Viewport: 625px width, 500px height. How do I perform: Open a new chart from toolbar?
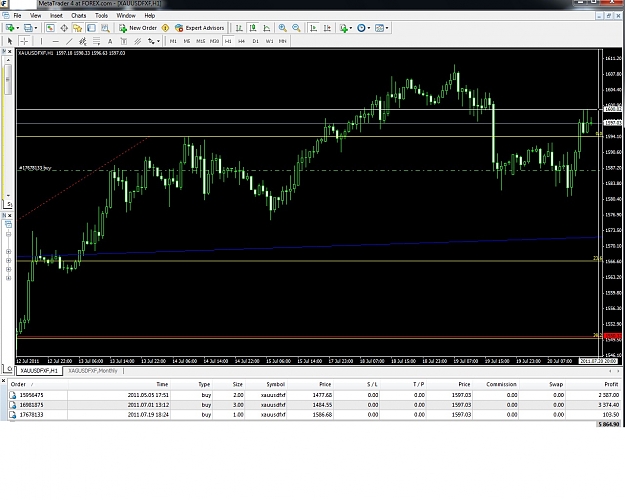(10, 28)
